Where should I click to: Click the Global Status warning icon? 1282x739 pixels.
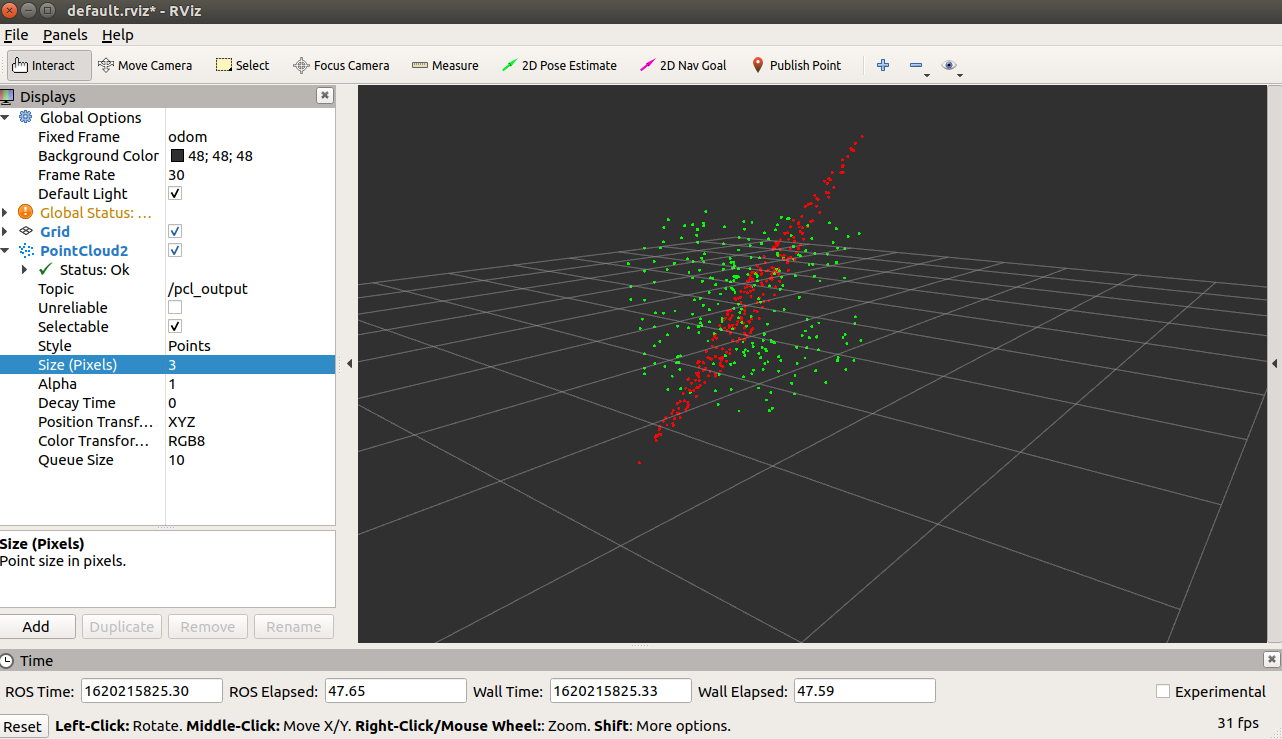pos(25,212)
